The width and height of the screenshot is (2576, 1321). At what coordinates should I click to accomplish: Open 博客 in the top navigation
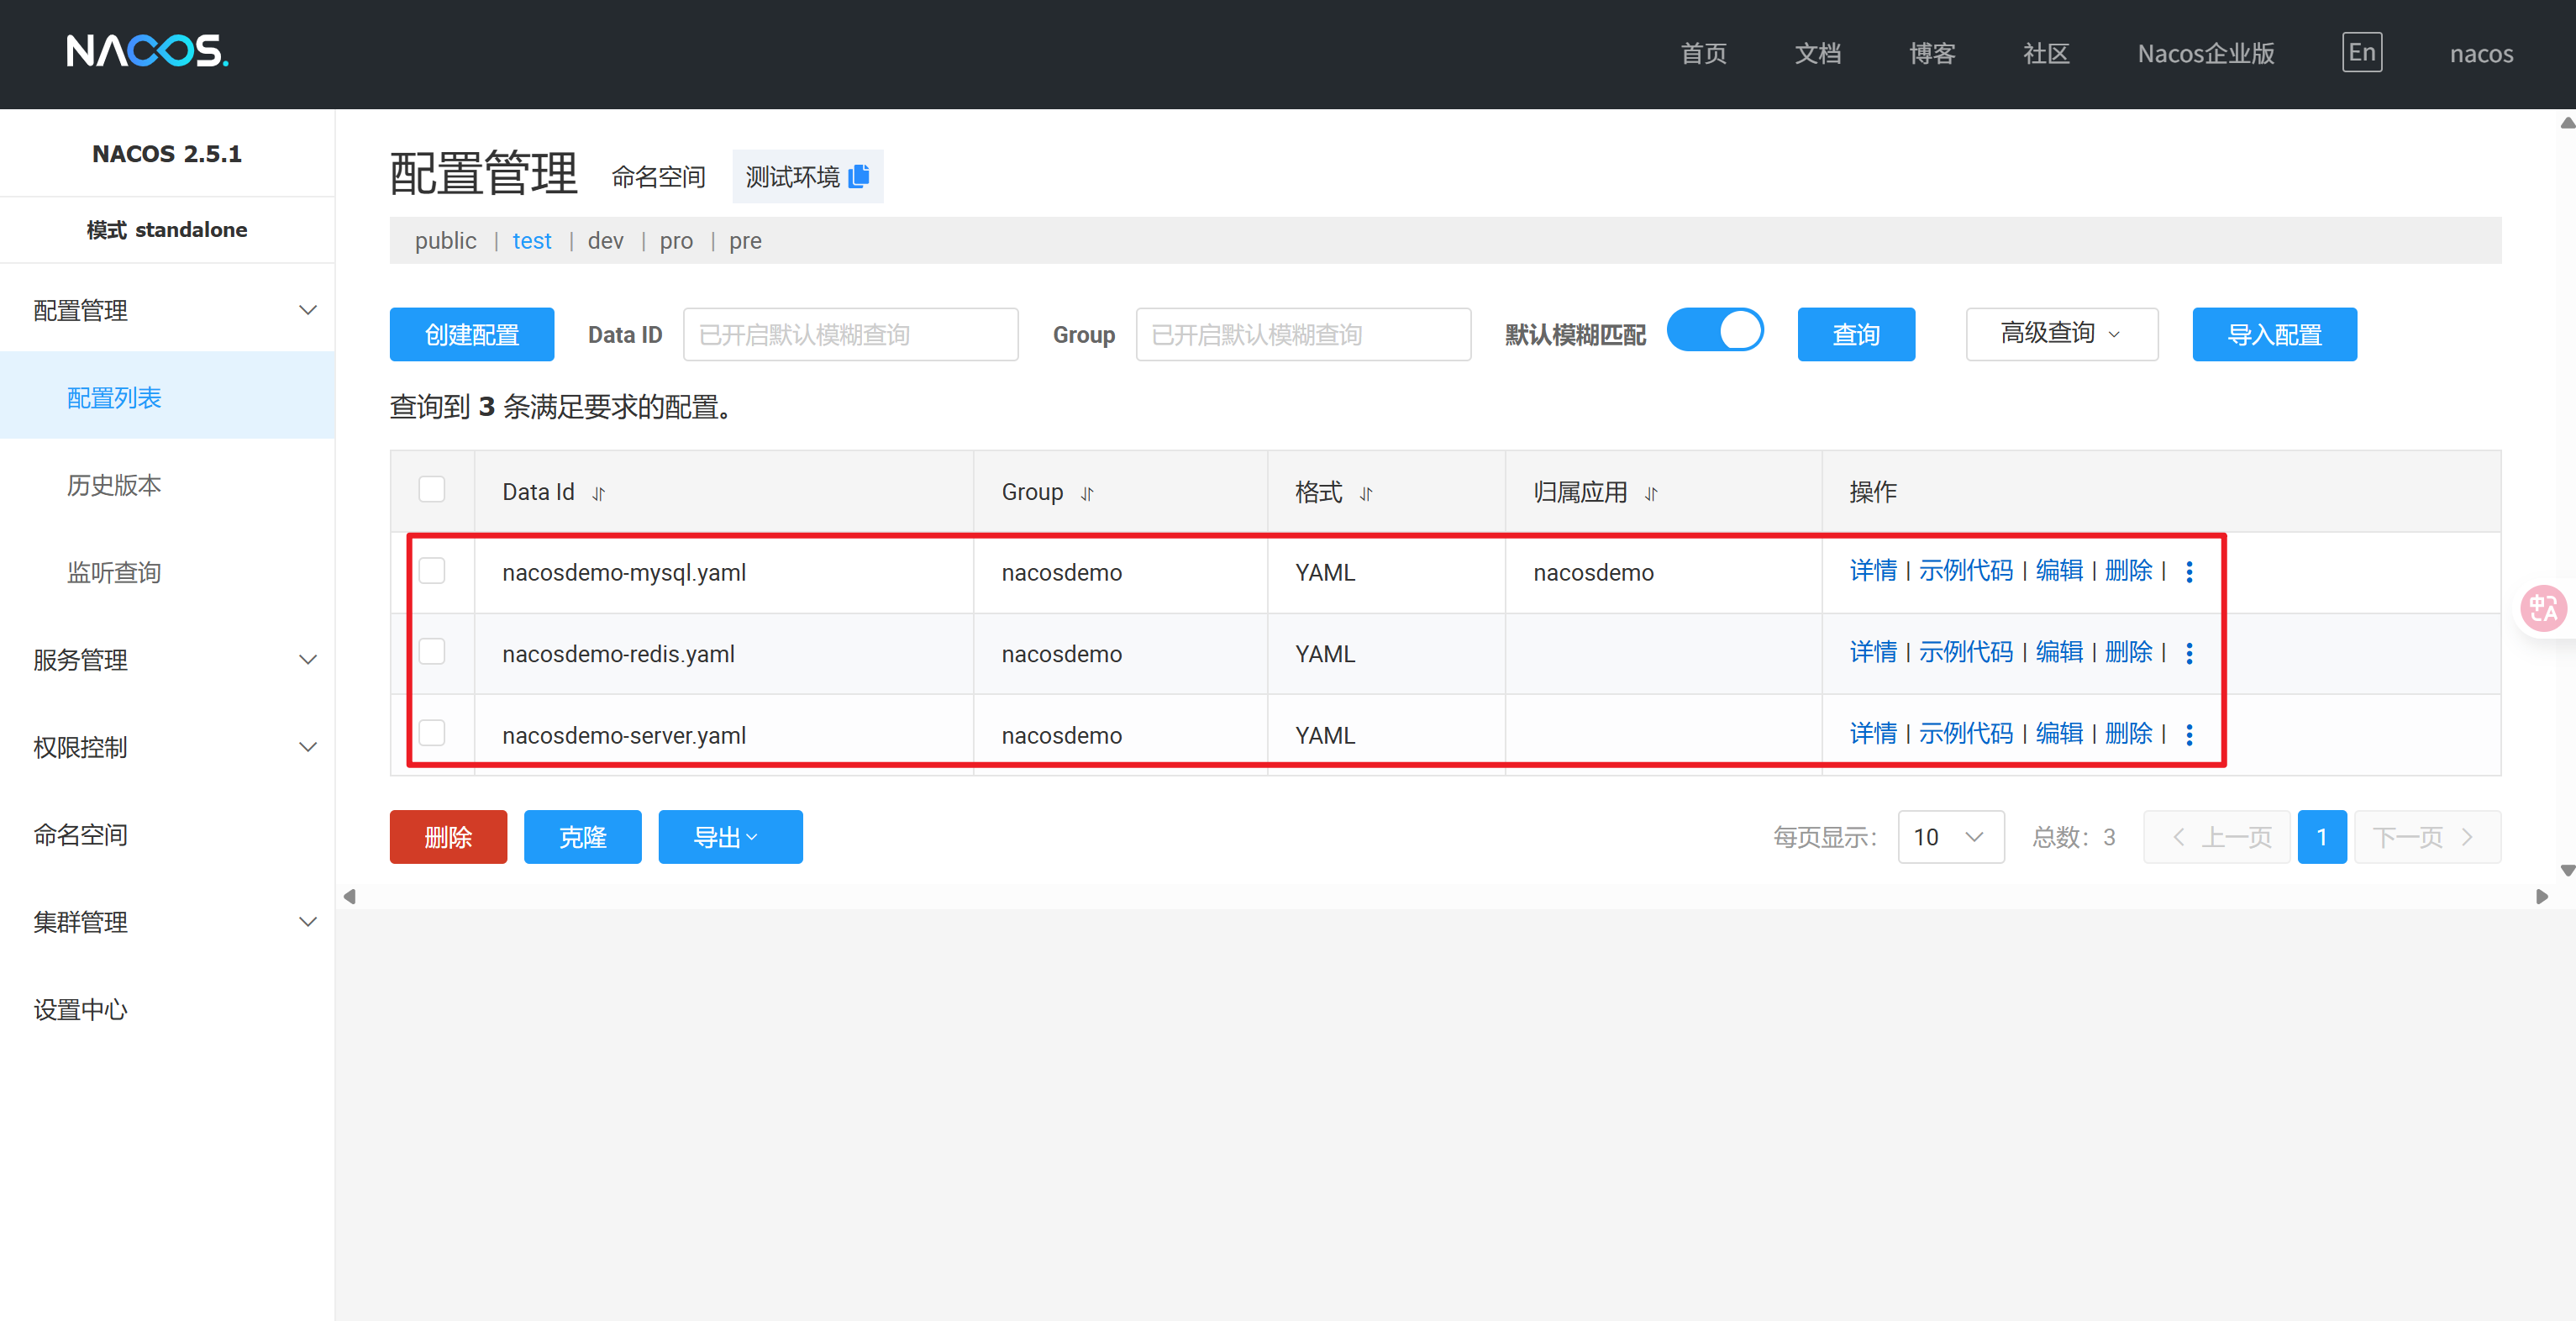(1932, 53)
